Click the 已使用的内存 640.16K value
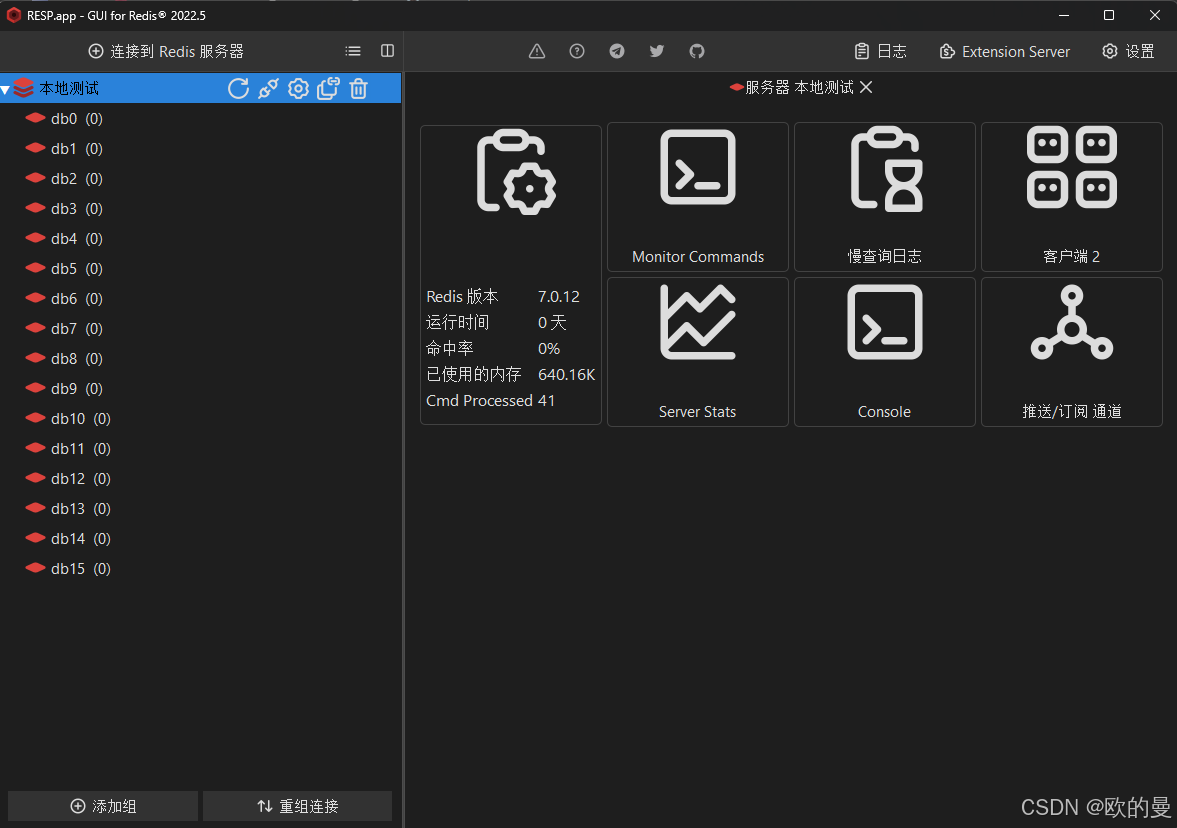The image size is (1177, 828). (x=567, y=375)
